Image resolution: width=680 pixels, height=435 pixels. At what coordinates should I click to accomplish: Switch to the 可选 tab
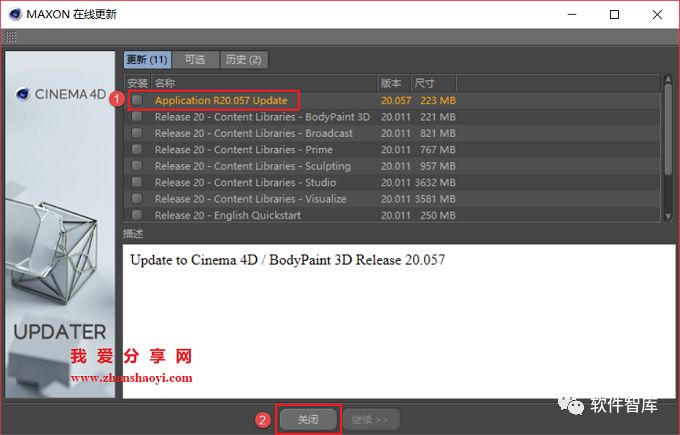pos(195,59)
